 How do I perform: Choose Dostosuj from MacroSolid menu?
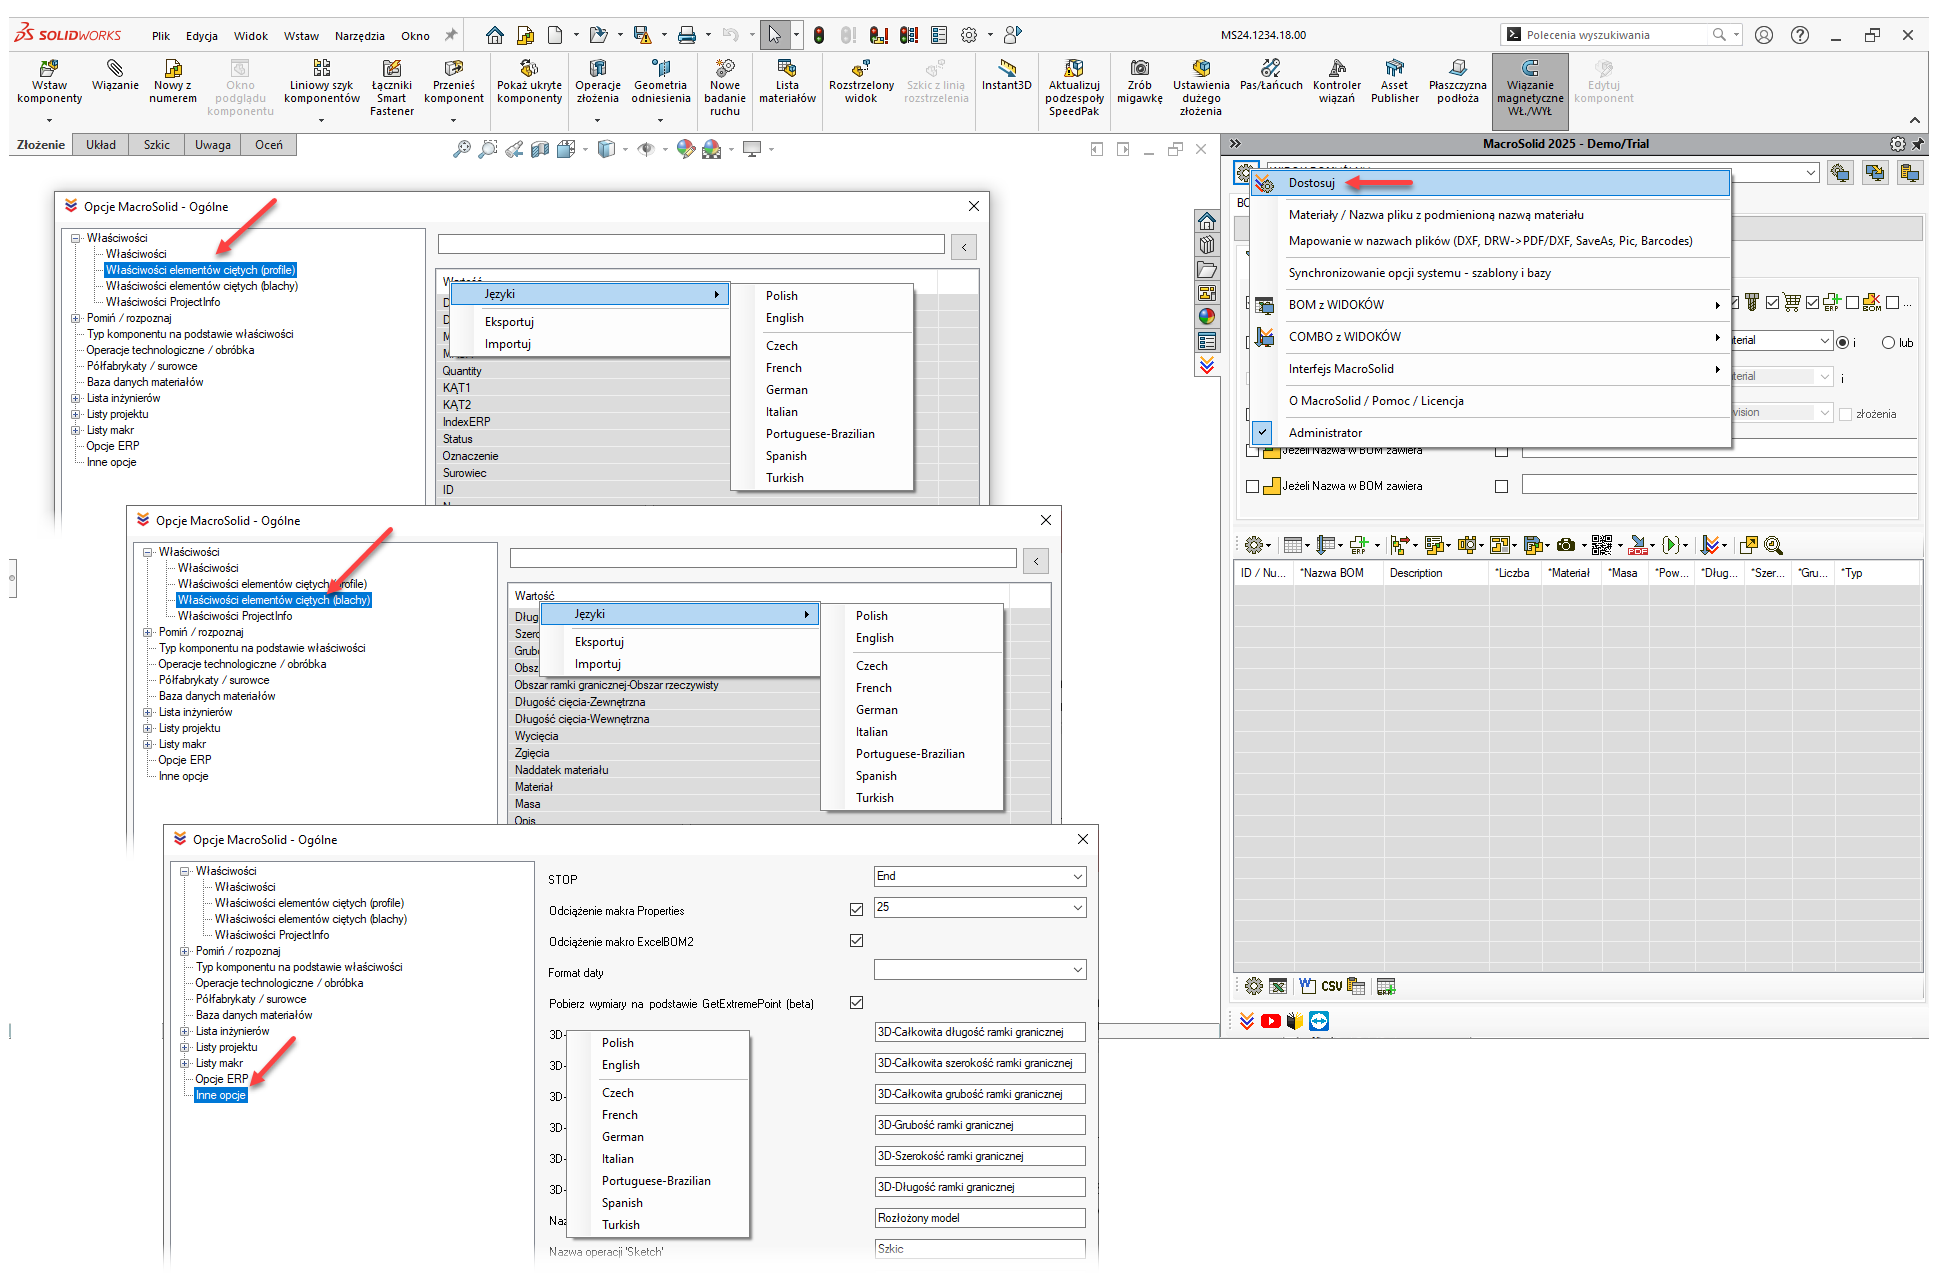pyautogui.click(x=1491, y=183)
